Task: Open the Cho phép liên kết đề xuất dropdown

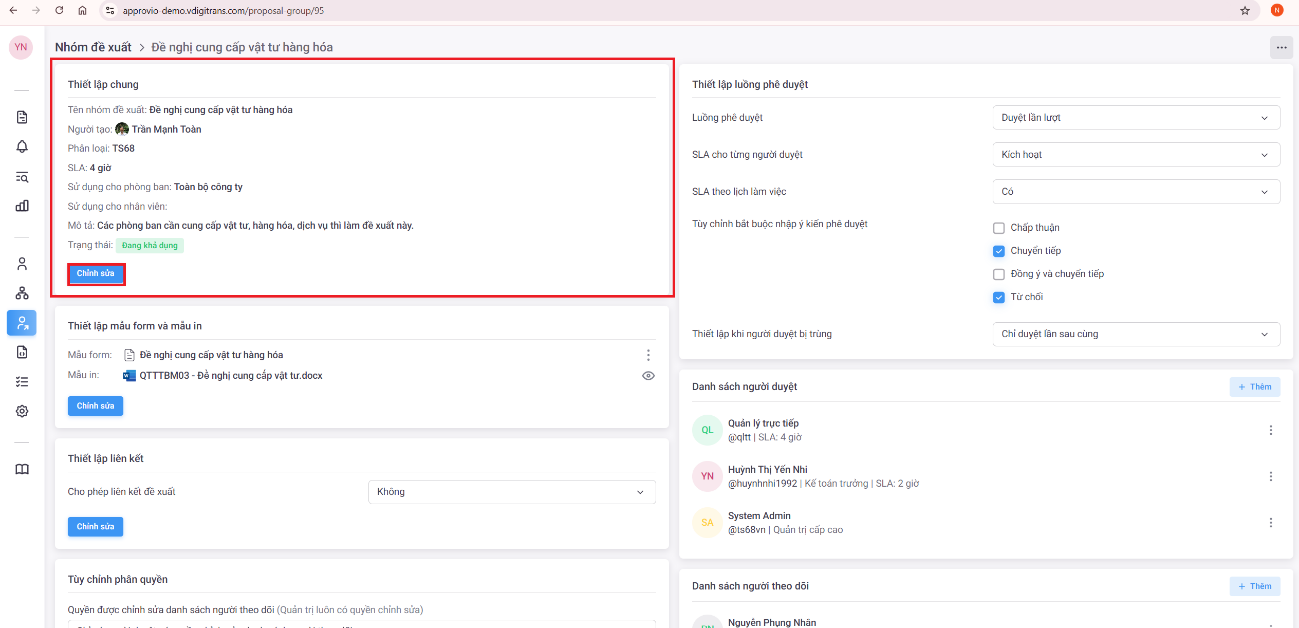Action: [511, 492]
